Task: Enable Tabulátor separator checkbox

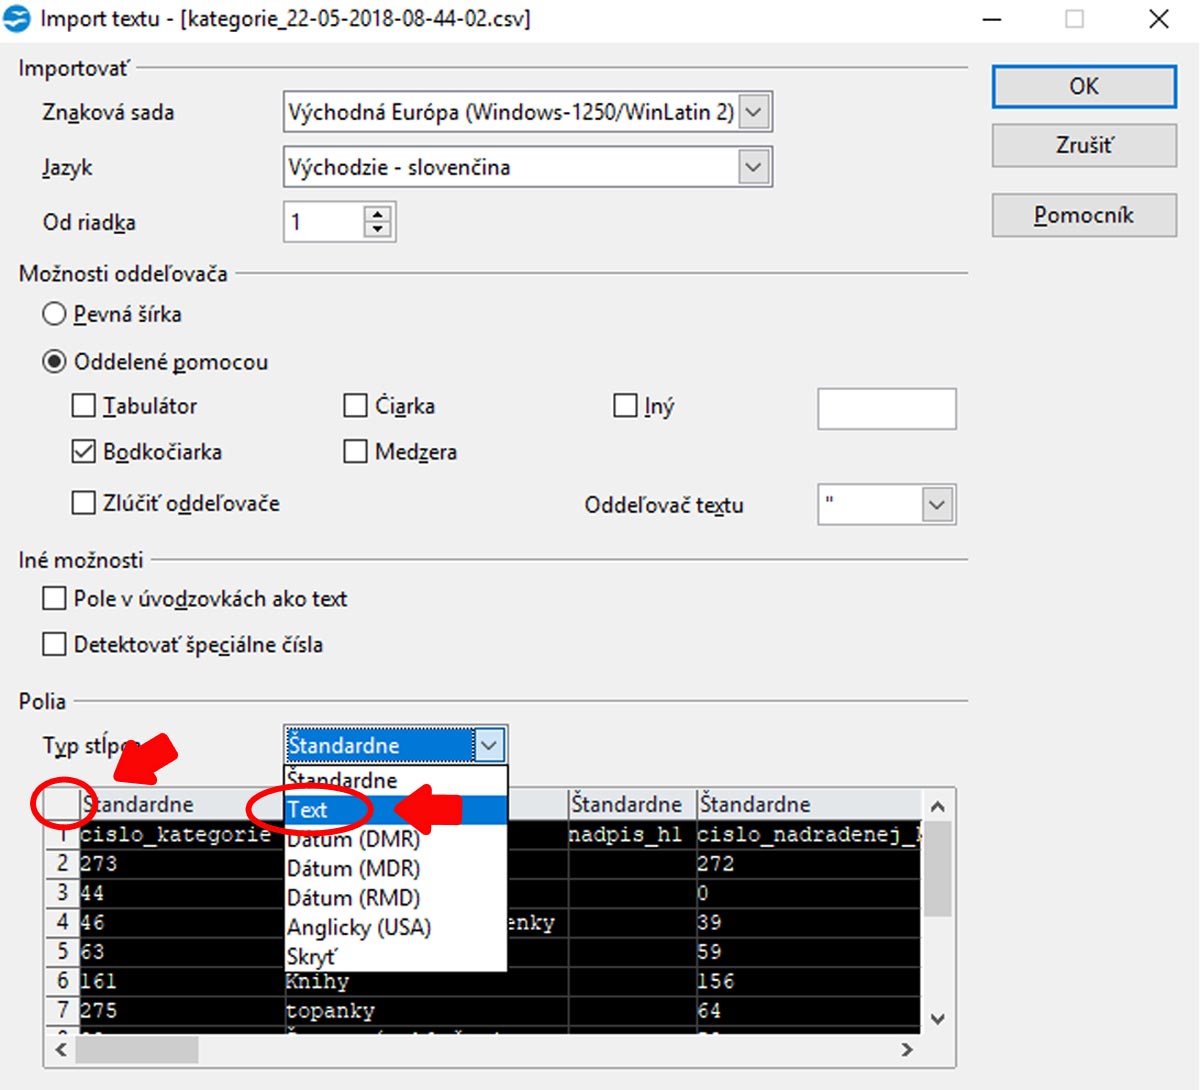Action: coord(84,406)
